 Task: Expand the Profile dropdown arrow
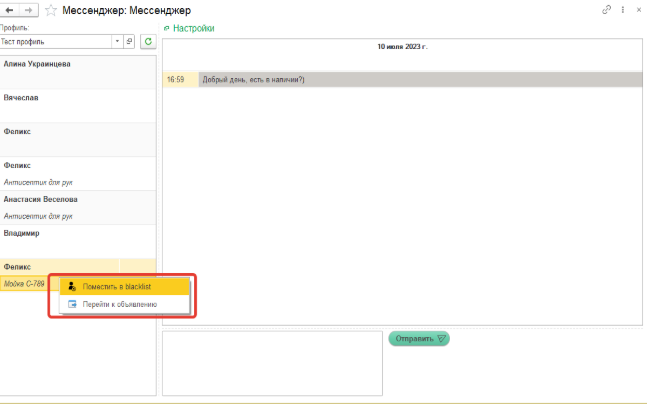click(117, 42)
